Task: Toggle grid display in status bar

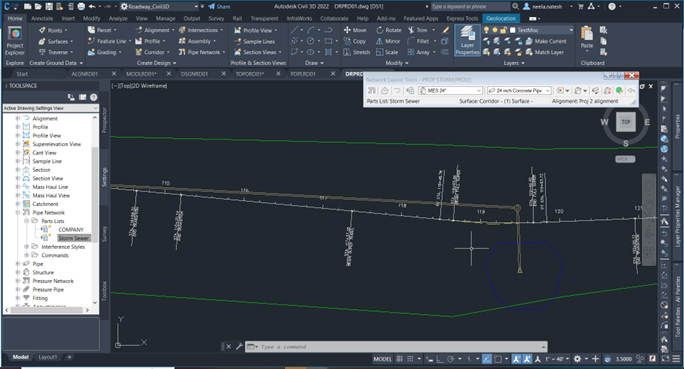Action: (400, 359)
